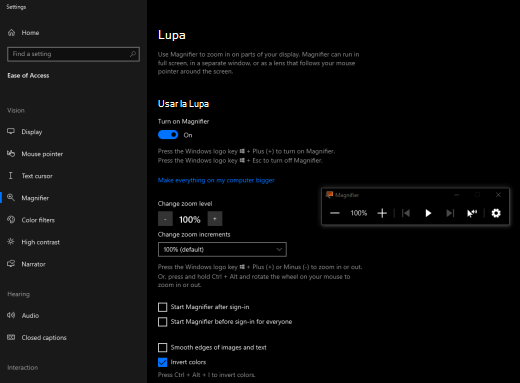Enable Start Magnifier before sign-in for everyone

(x=162, y=322)
